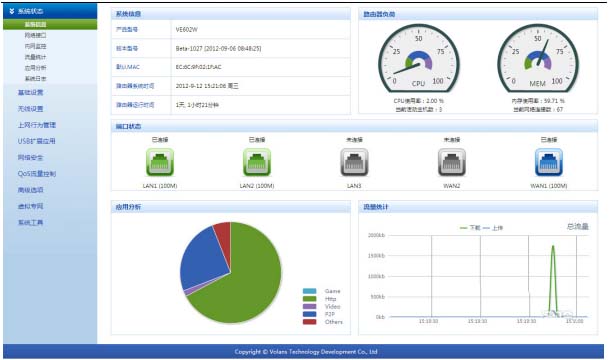Click the firmware version value Beta-1027
Screen dimensions: 609x360
coord(218,49)
